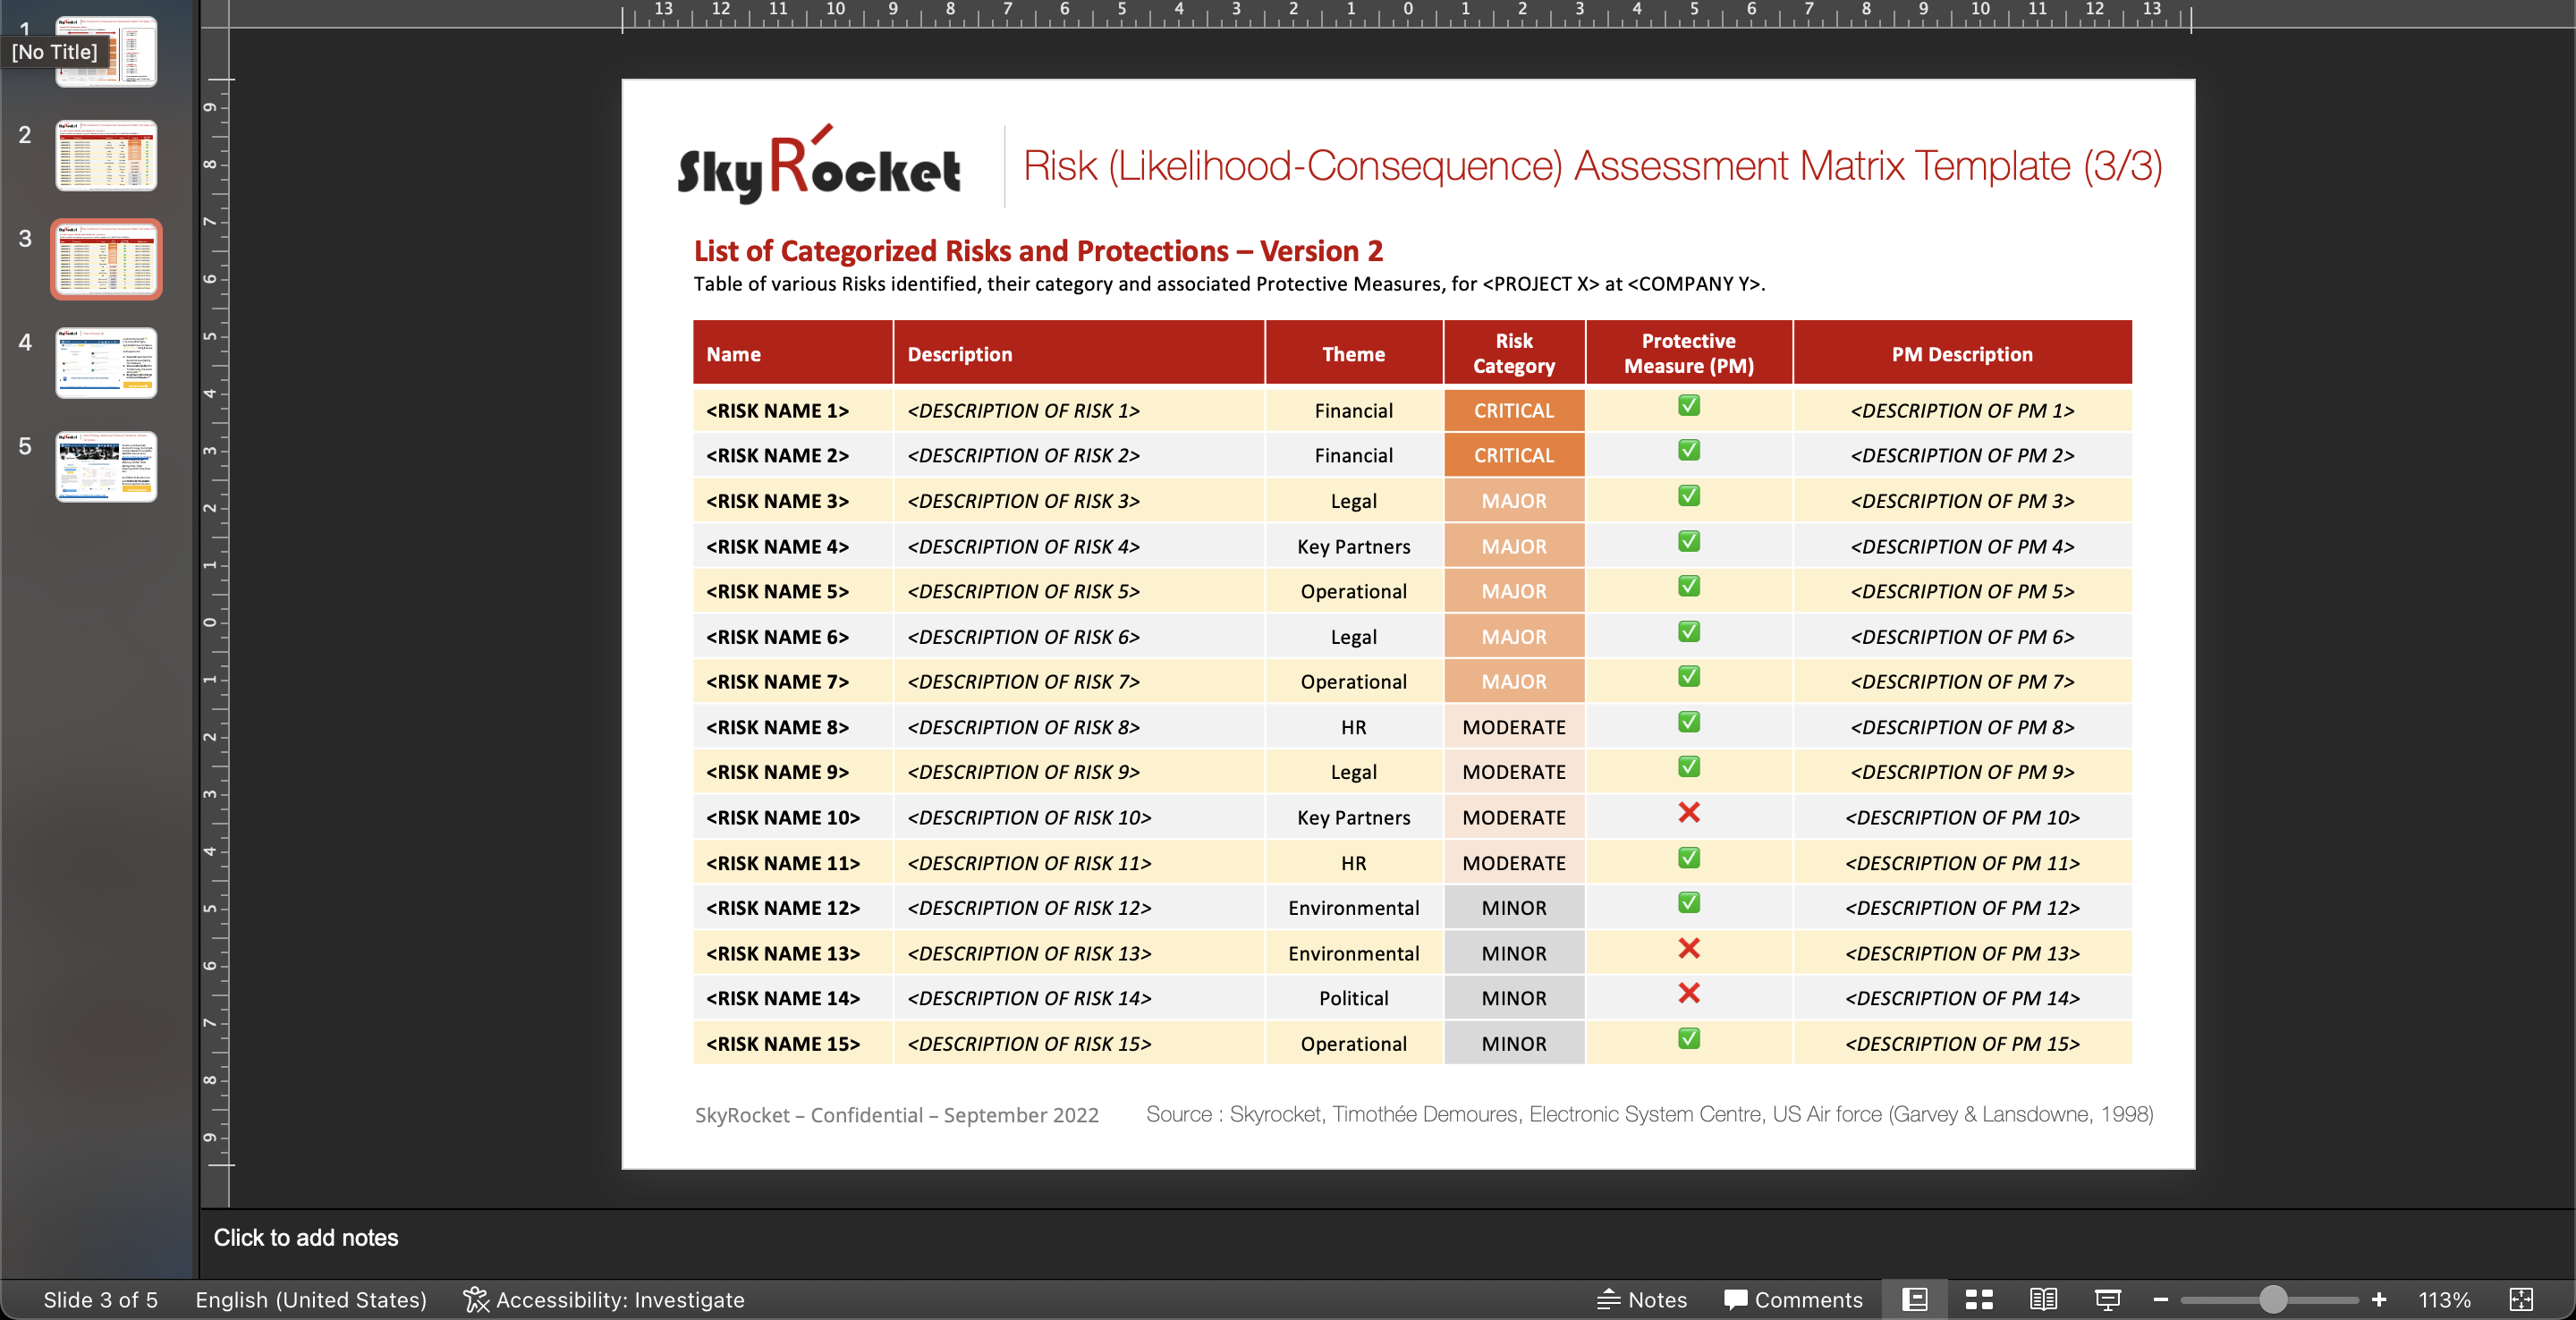Select red cross for RISK NAME 13
Image resolution: width=2576 pixels, height=1320 pixels.
click(1689, 948)
